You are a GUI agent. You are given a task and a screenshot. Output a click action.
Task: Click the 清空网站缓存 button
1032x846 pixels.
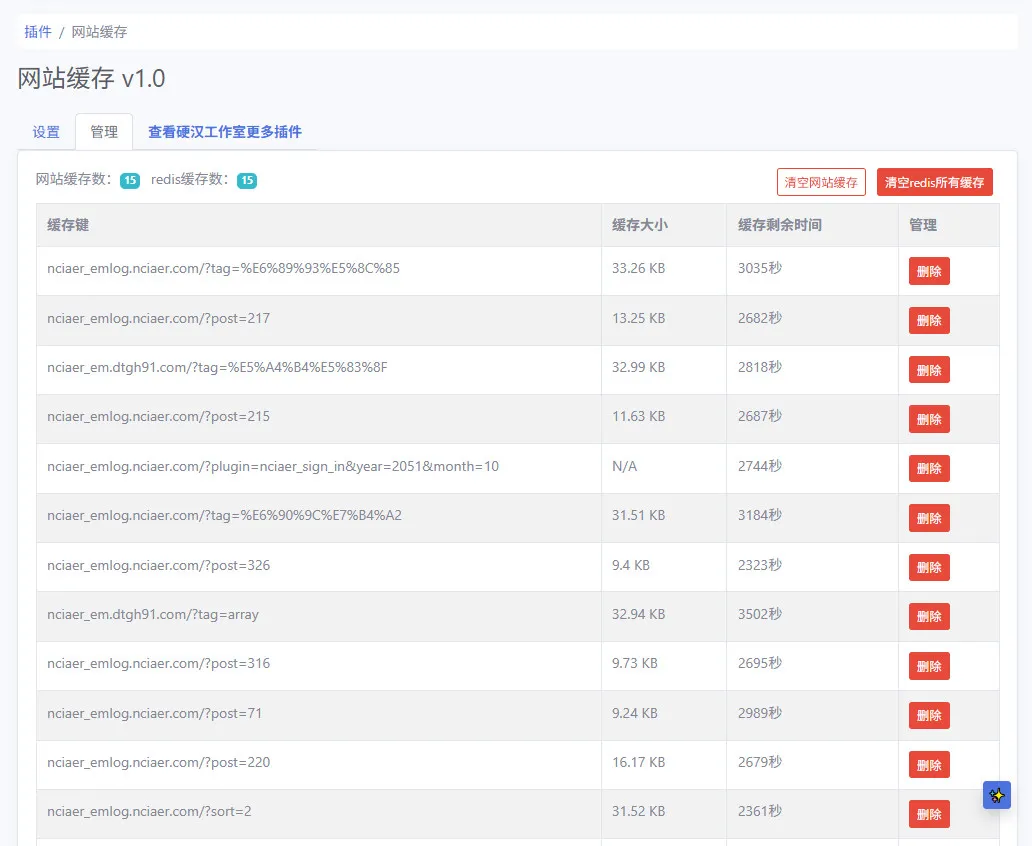[x=821, y=182]
